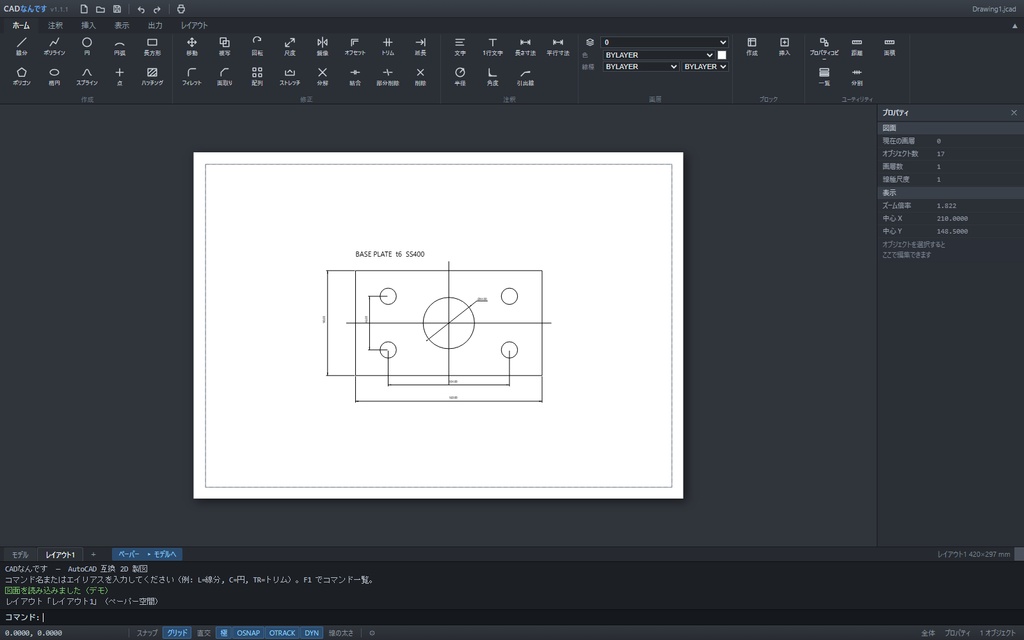The height and width of the screenshot is (640, 1024).
Task: Activate the Trim (トリム) tool
Action: coord(388,46)
